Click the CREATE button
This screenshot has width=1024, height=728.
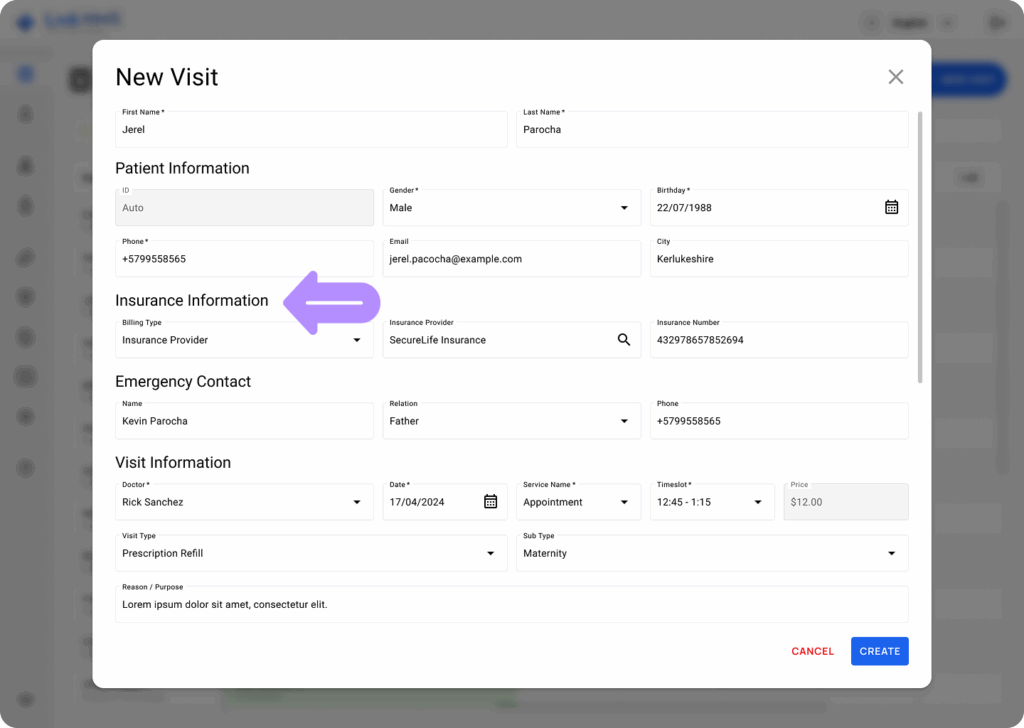coord(879,651)
